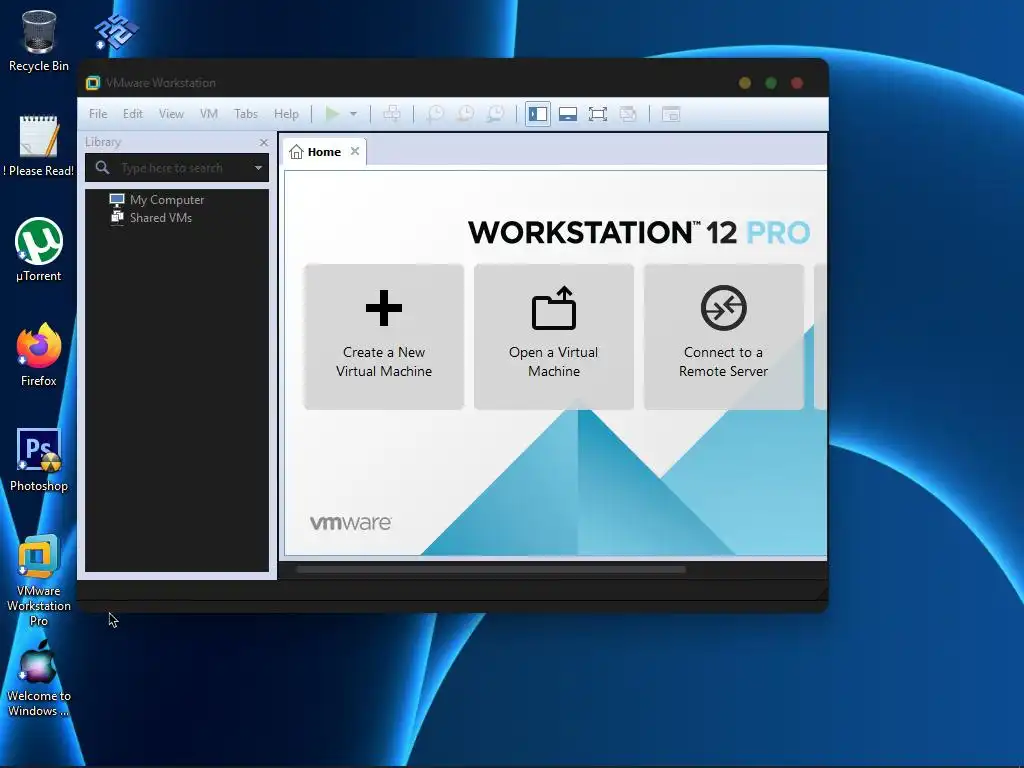The image size is (1024, 768).
Task: Open the Edit menu
Action: pyautogui.click(x=133, y=114)
